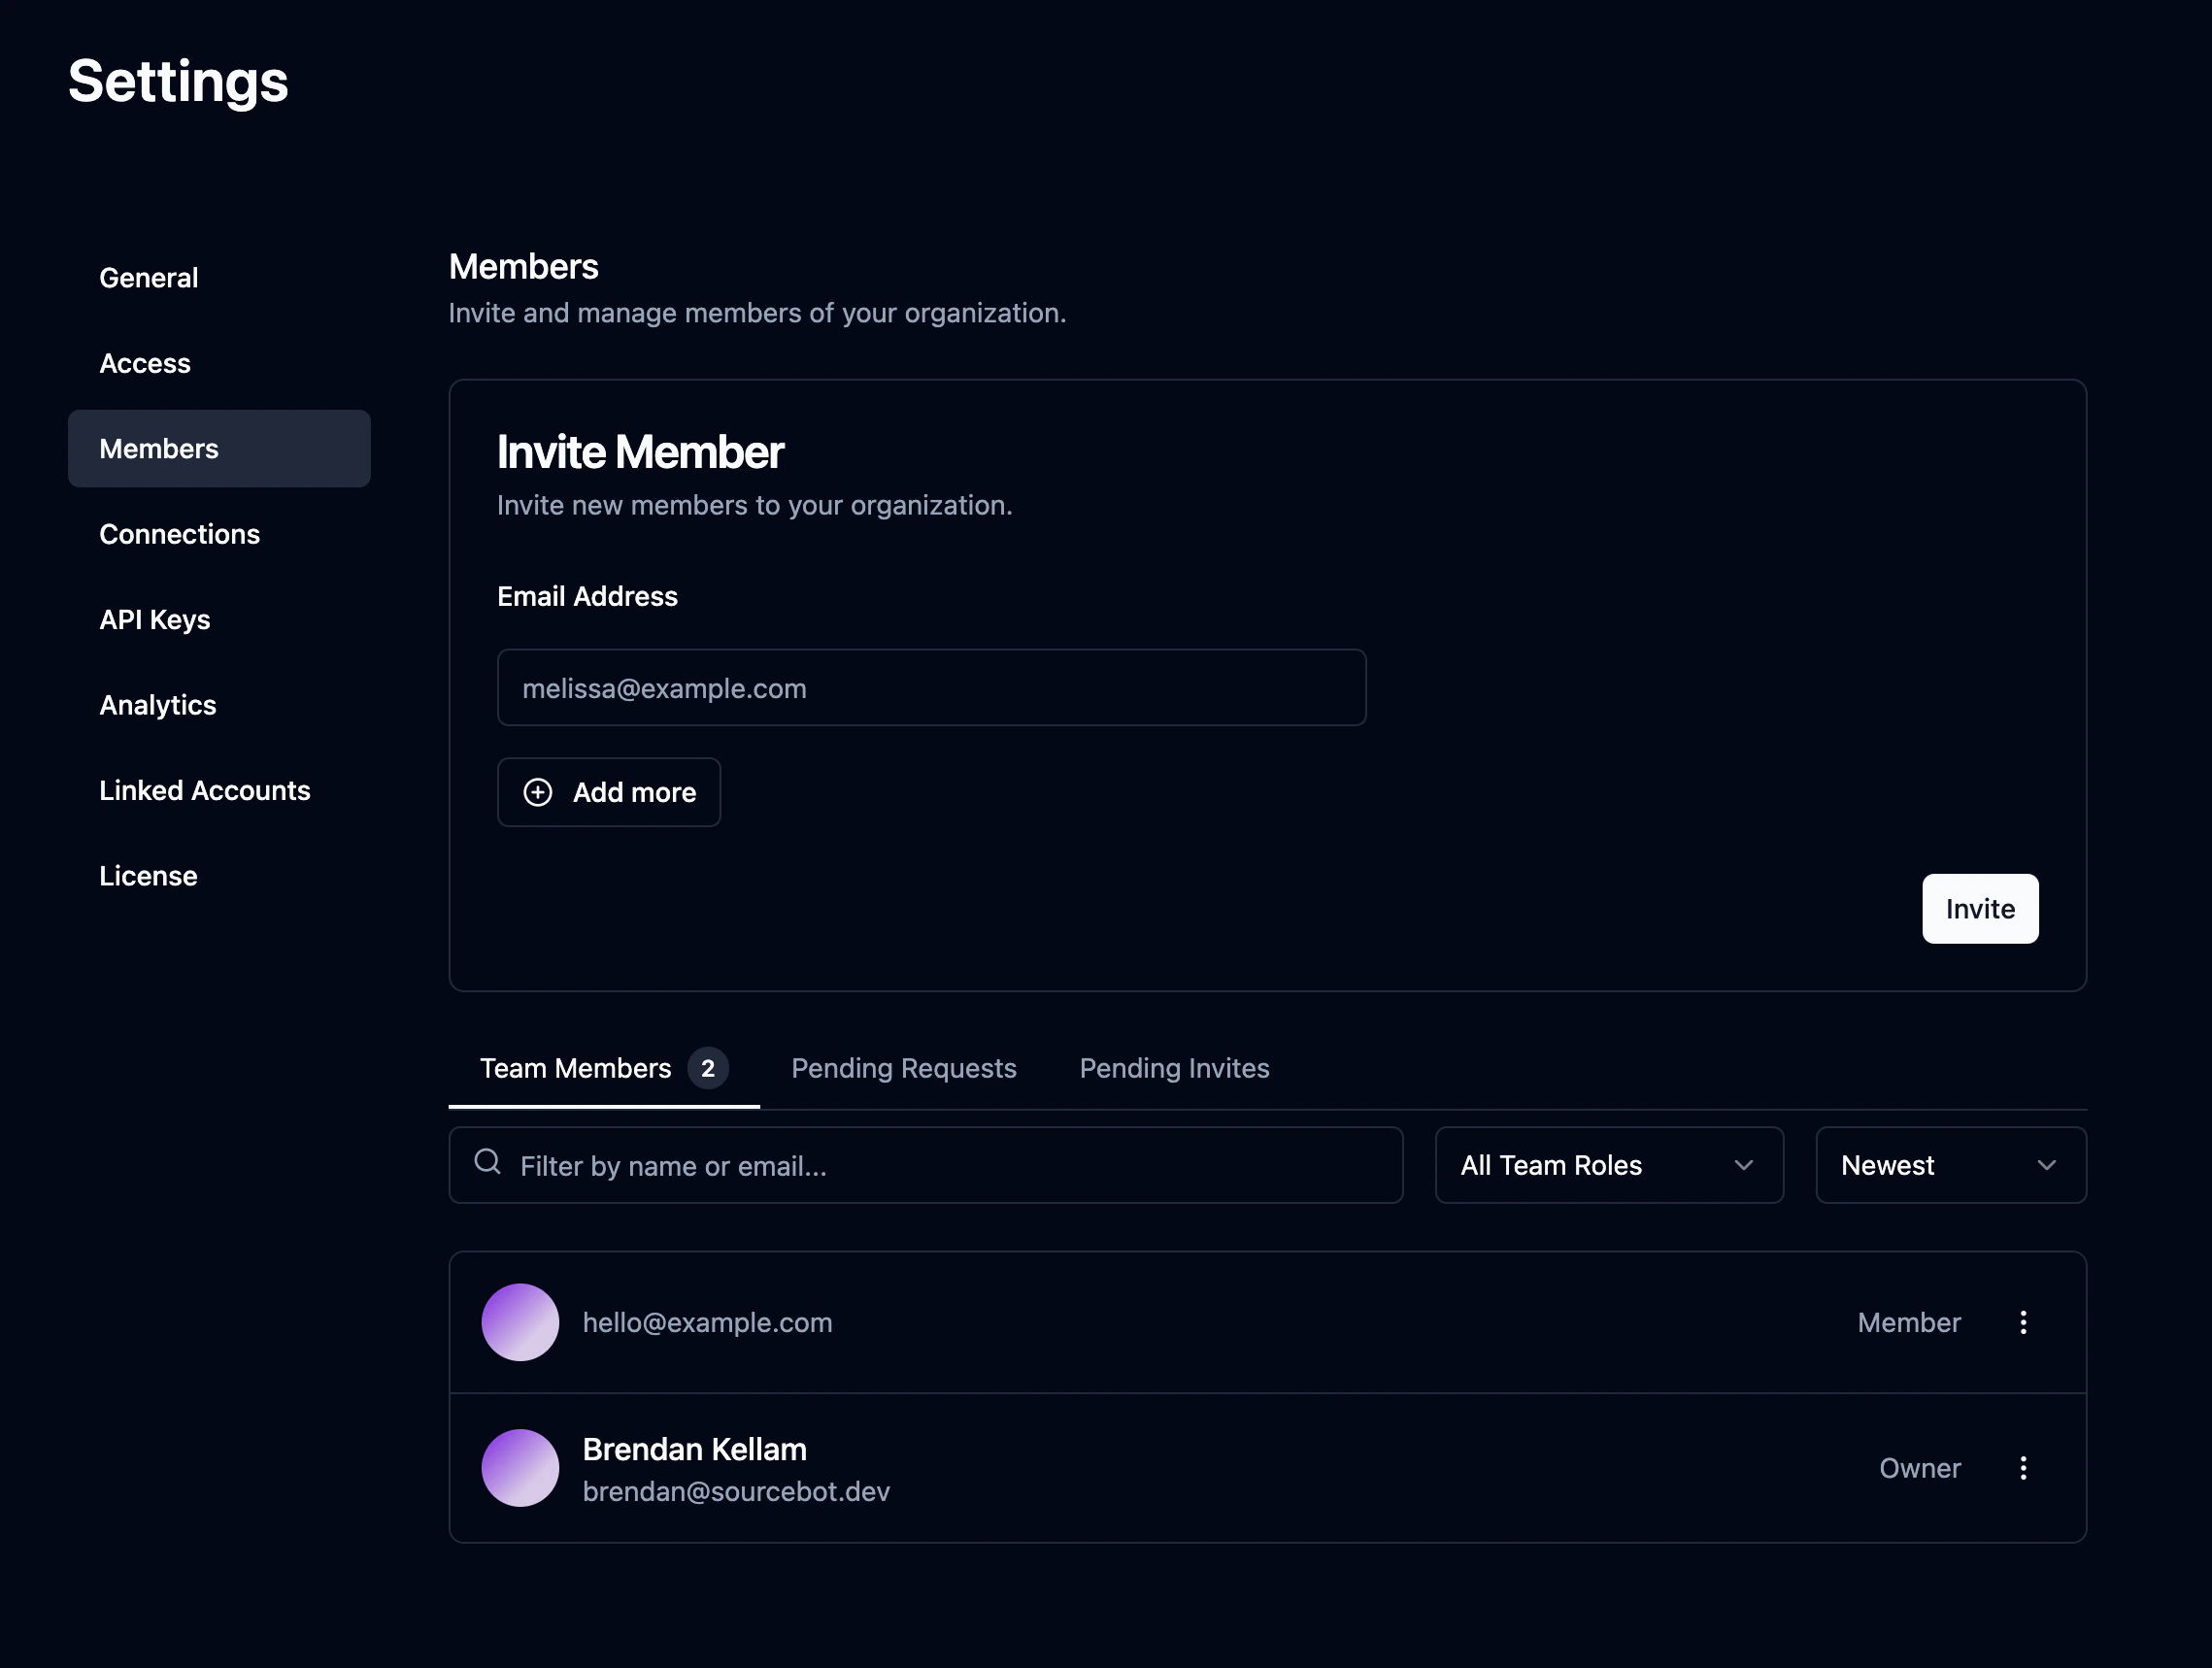Screen dimensions: 2212x1668
Task: Open API Keys settings in the sidebar
Action: click(155, 619)
